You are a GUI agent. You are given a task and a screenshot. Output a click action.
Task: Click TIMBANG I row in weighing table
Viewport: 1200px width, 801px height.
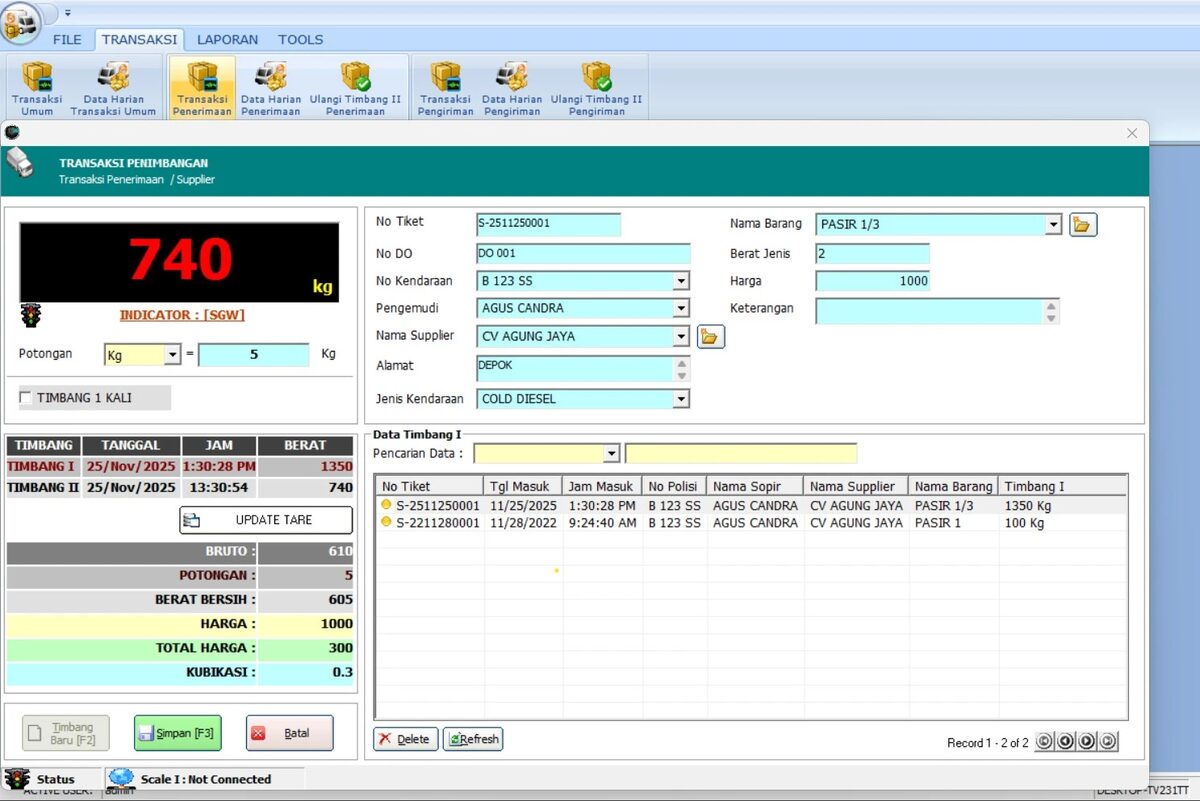tap(180, 467)
